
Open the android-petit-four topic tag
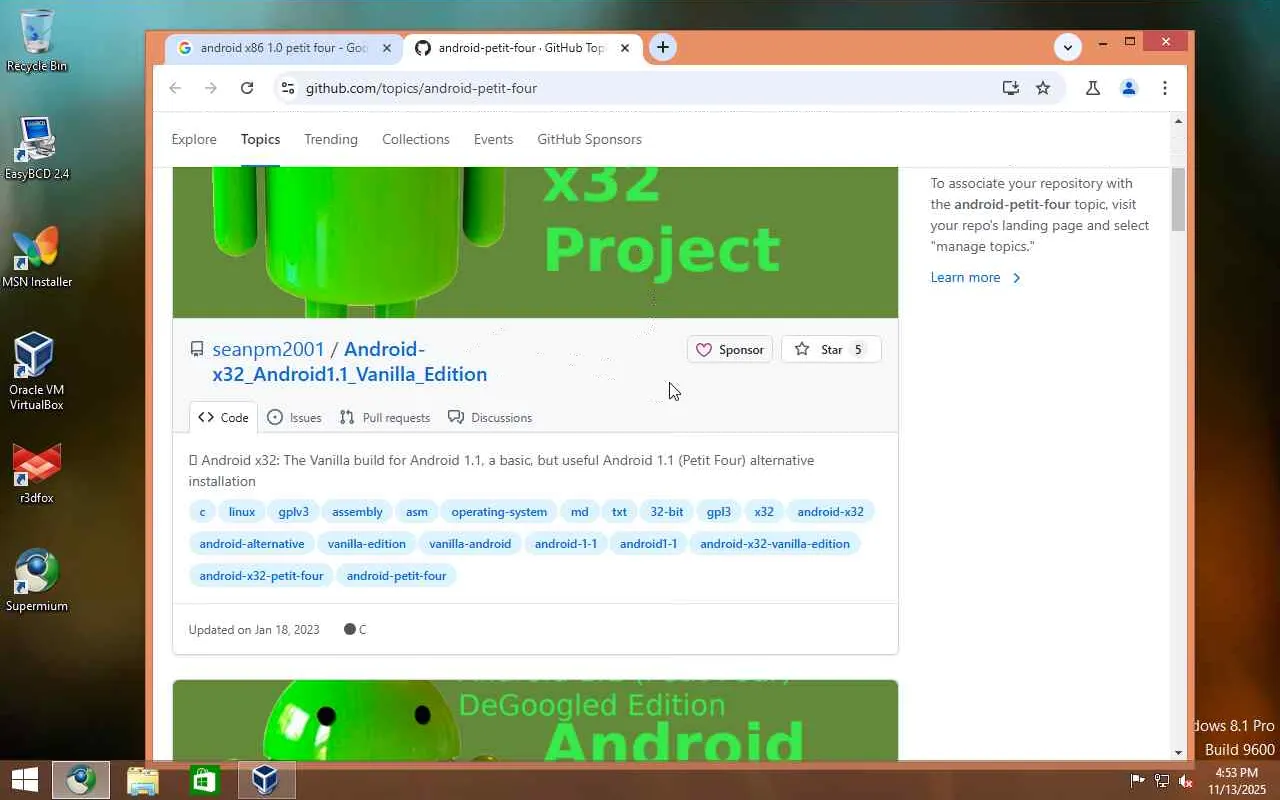click(396, 576)
